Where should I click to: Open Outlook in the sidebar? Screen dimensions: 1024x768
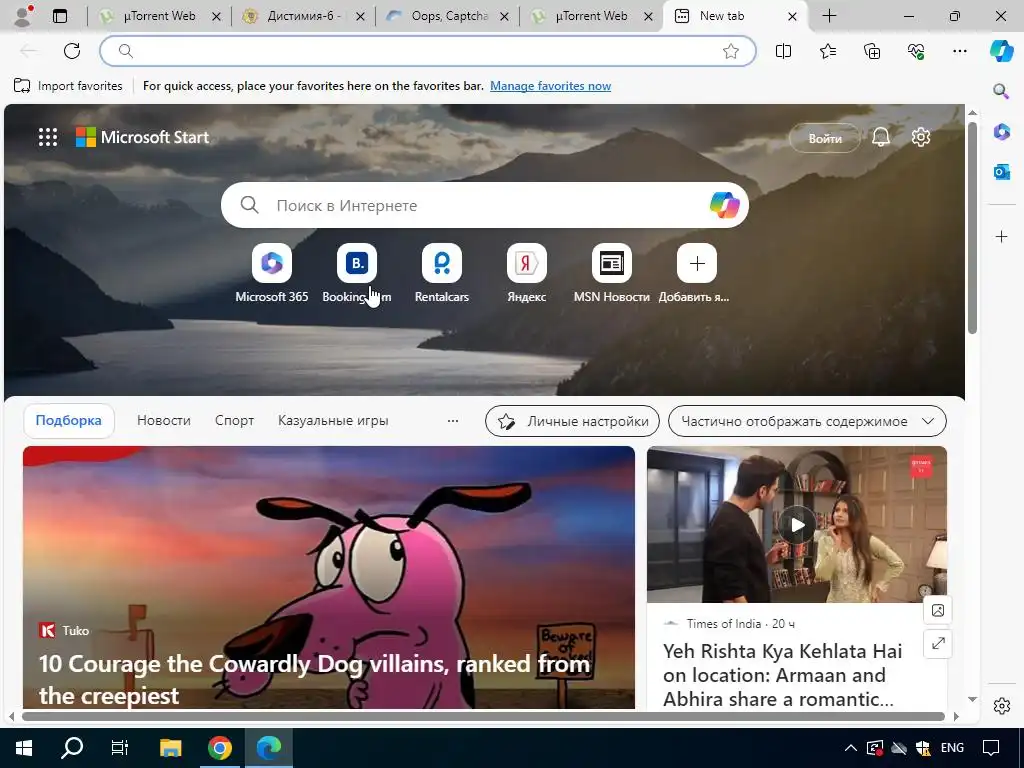point(1001,172)
